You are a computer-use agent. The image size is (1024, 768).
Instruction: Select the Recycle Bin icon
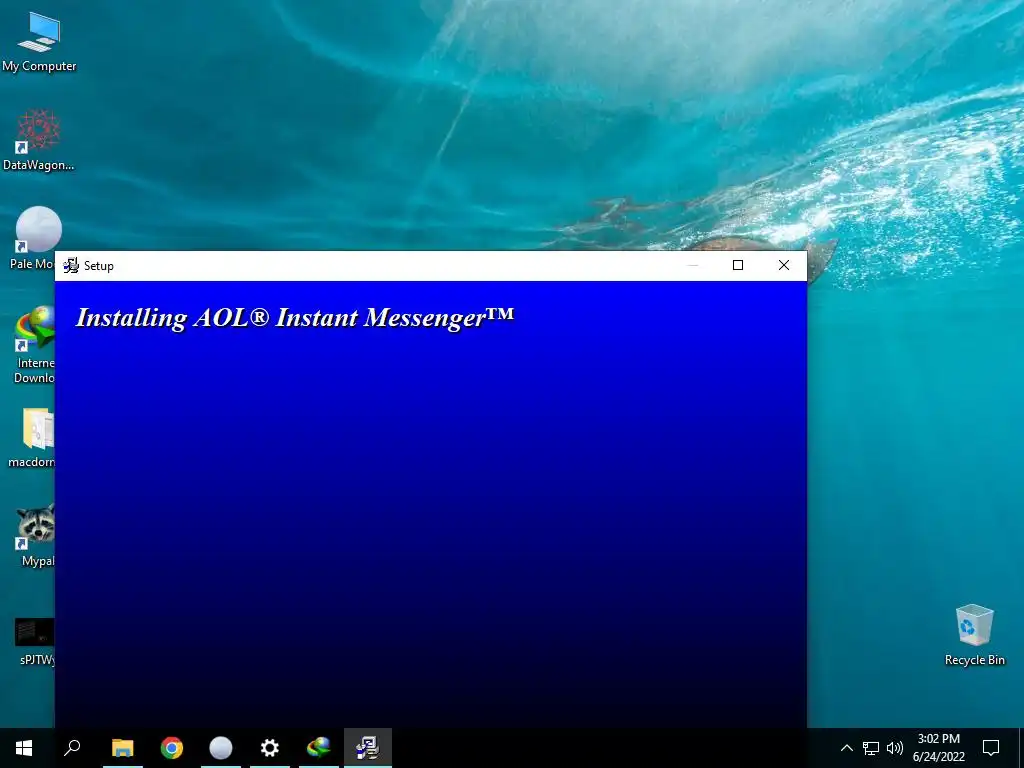974,635
